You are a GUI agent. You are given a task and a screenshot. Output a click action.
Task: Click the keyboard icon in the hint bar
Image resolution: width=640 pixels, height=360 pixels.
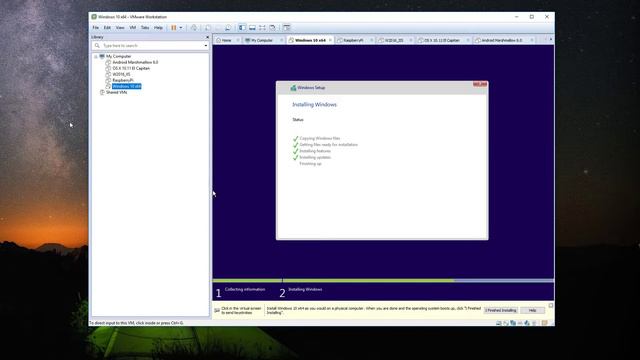(x=217, y=311)
